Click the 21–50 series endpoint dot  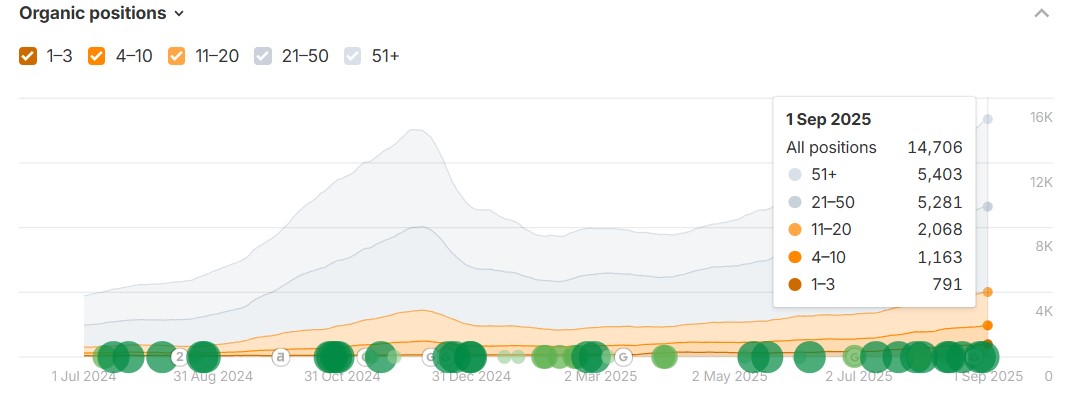pyautogui.click(x=988, y=207)
